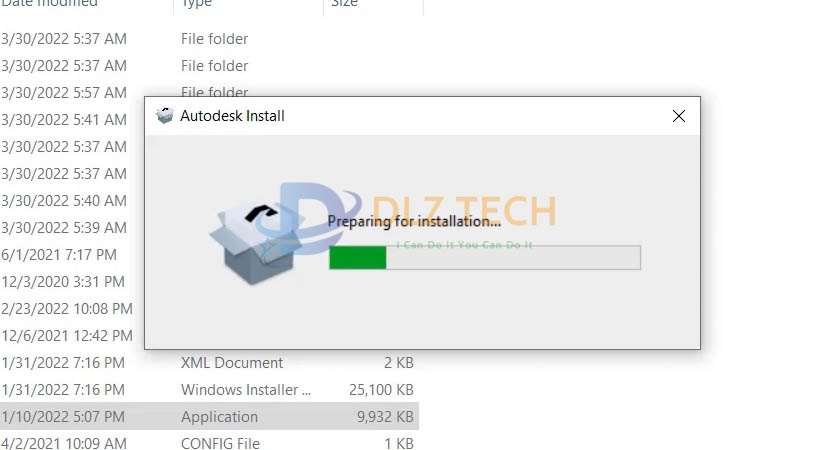Click the Autodesk Install title bar icon
The height and width of the screenshot is (450, 820).
(164, 116)
